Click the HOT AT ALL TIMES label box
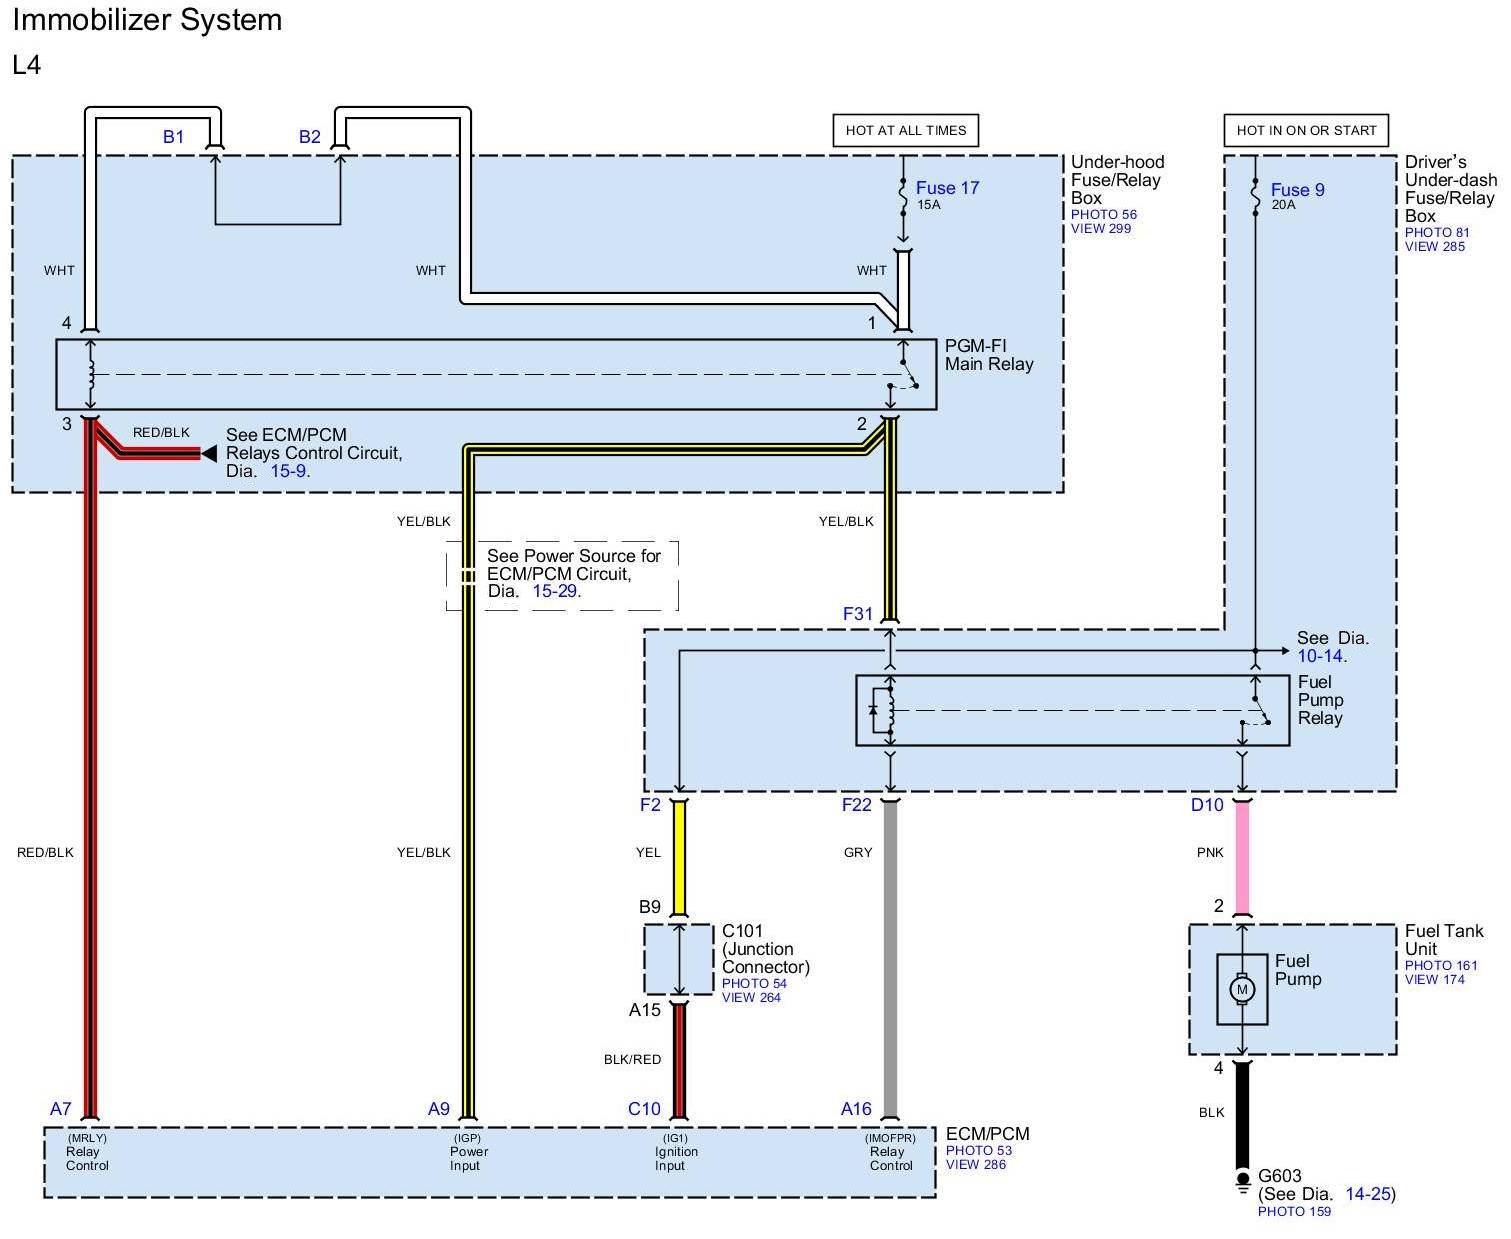 pos(905,130)
